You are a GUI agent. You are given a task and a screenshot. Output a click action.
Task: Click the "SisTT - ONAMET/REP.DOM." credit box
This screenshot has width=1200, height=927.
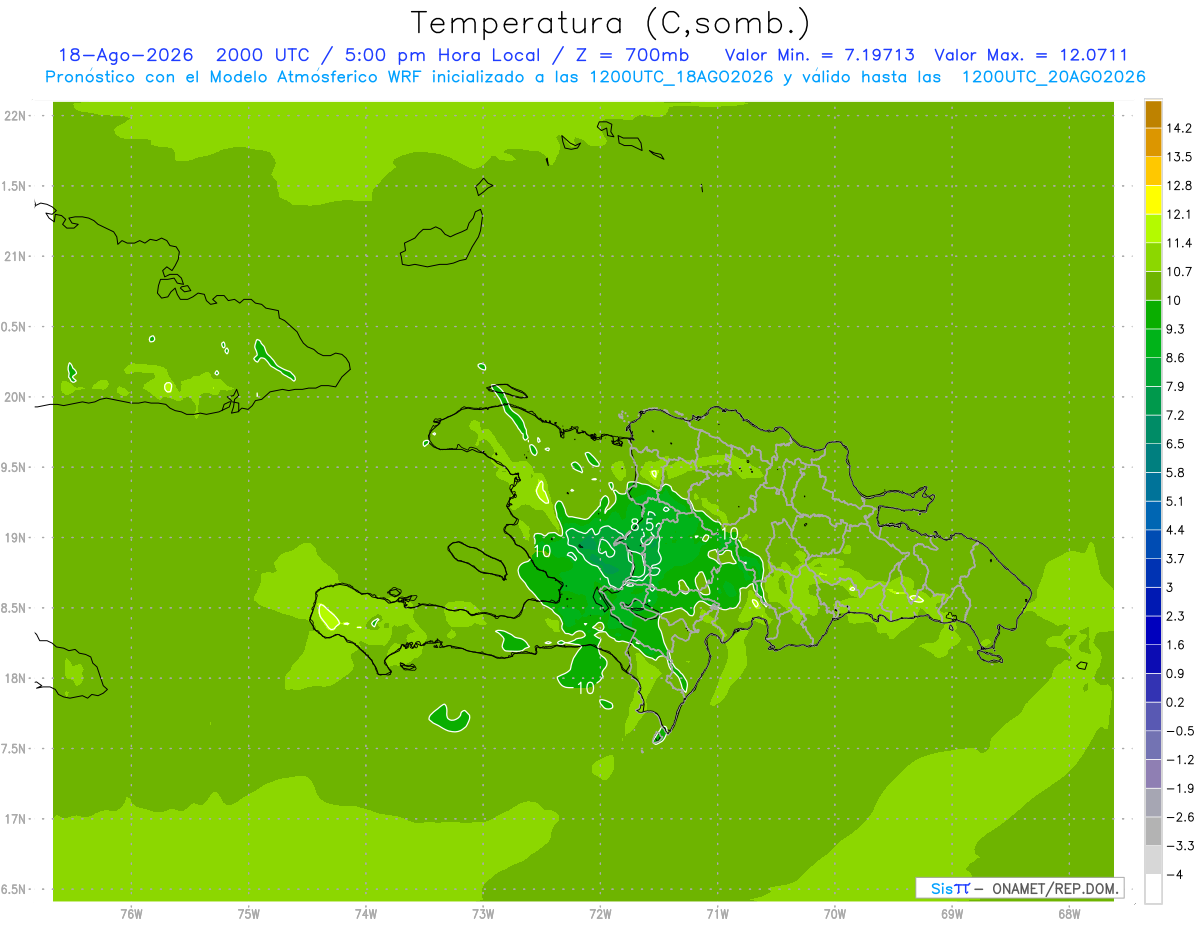tap(1020, 888)
